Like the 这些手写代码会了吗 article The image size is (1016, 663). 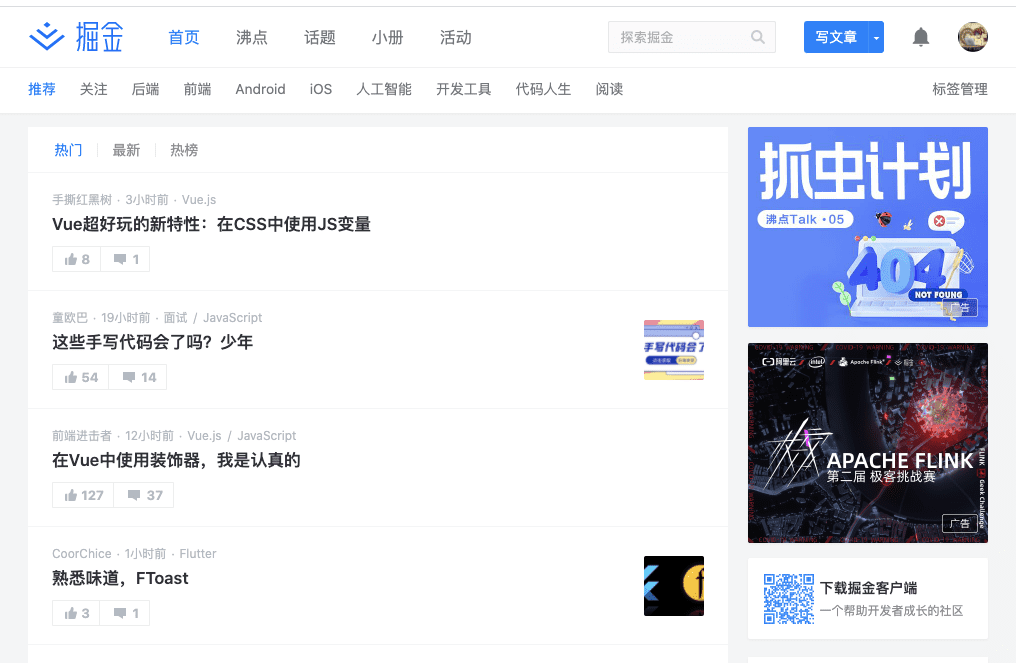pyautogui.click(x=80, y=377)
